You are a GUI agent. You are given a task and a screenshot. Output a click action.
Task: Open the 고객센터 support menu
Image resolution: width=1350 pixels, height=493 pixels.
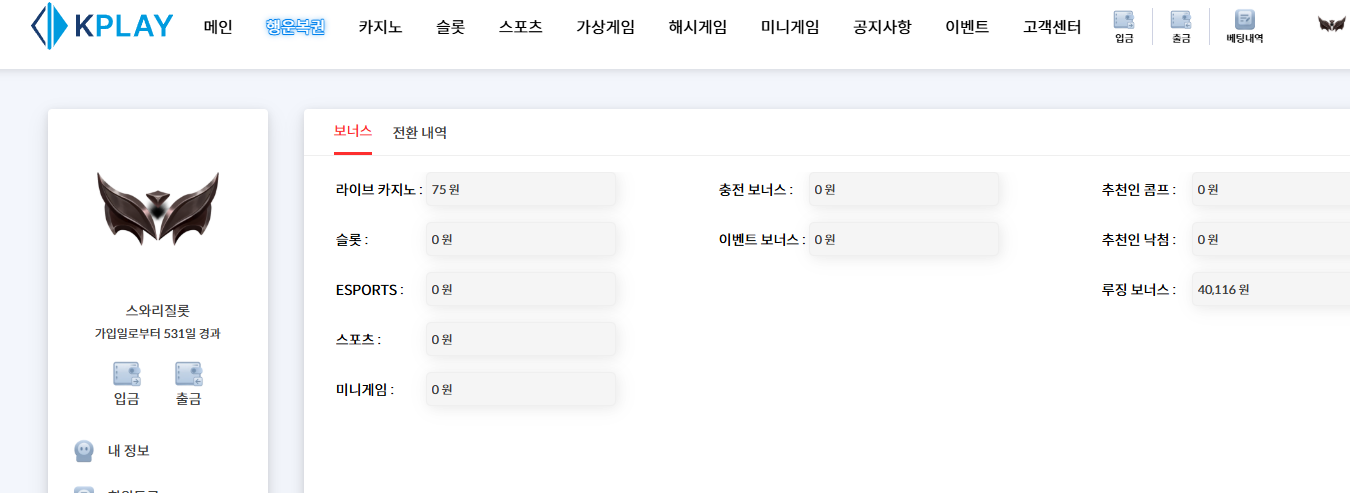point(1052,27)
